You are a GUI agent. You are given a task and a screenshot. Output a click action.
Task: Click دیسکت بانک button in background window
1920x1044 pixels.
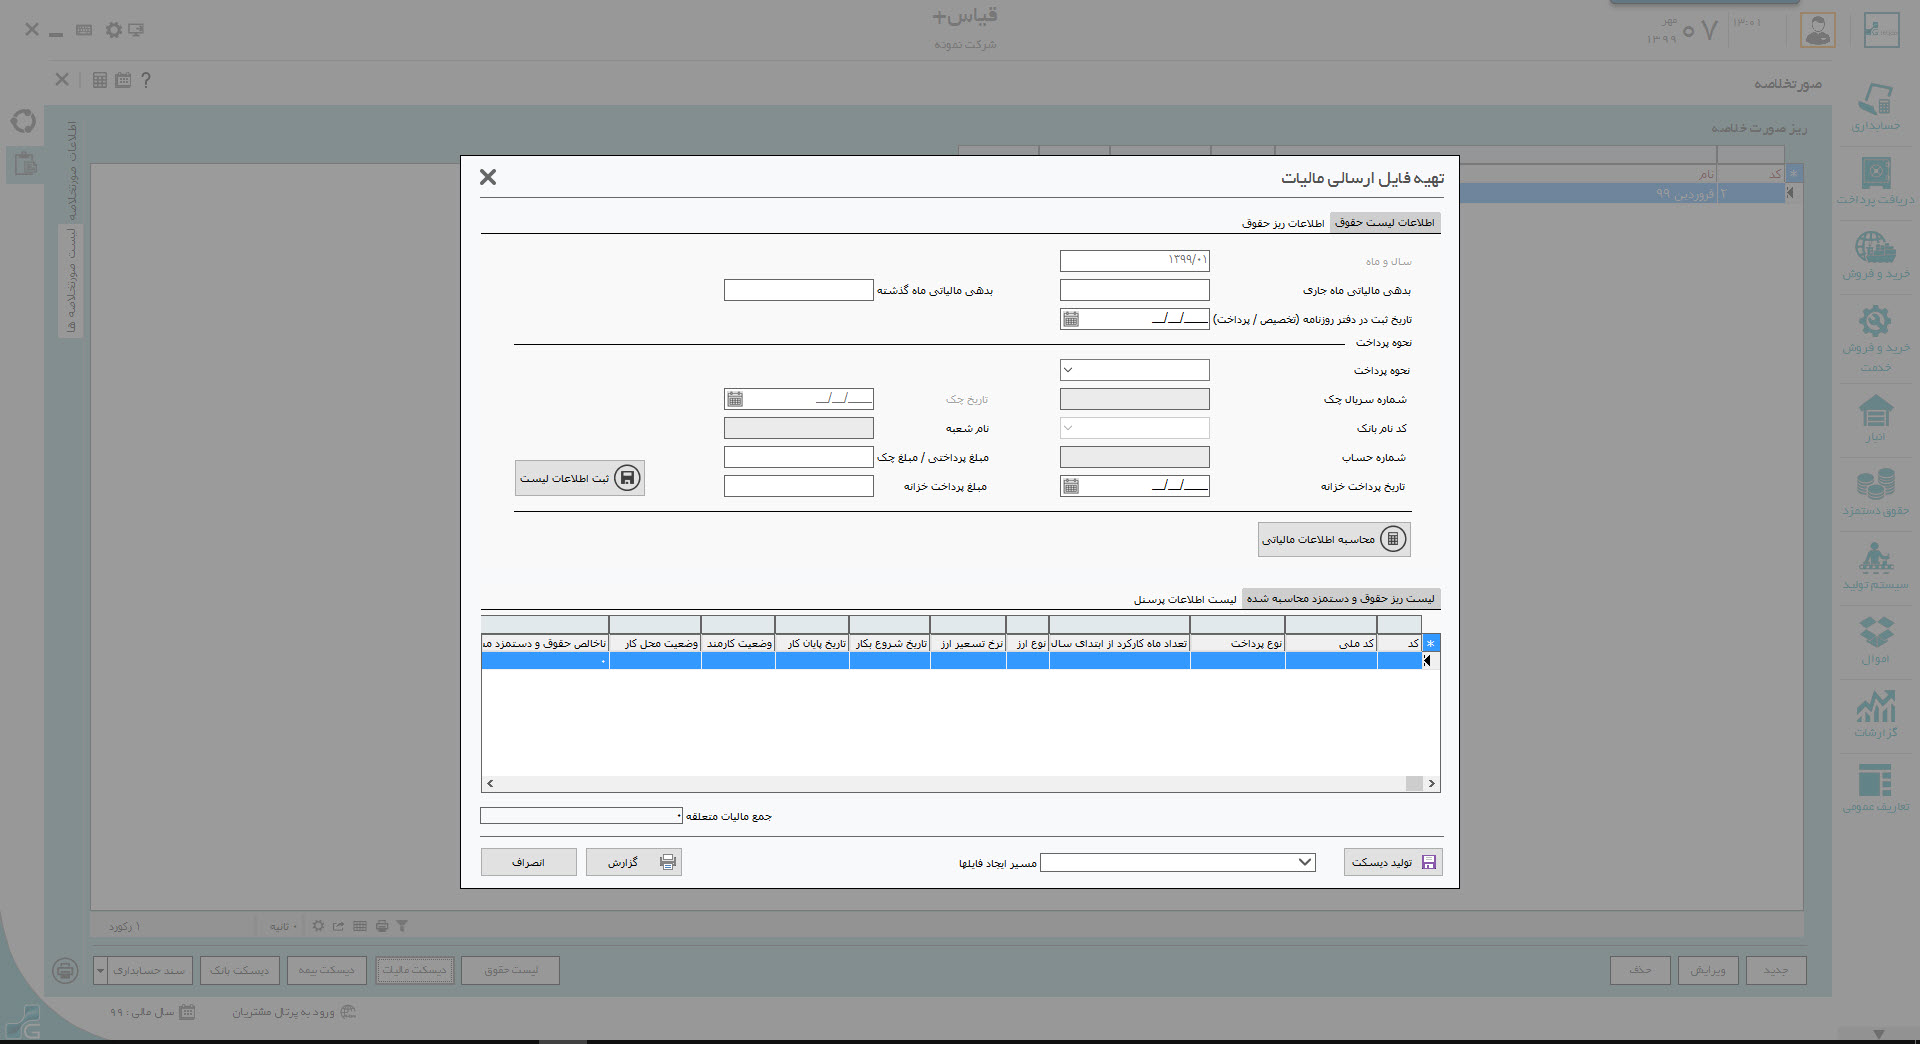coord(239,970)
